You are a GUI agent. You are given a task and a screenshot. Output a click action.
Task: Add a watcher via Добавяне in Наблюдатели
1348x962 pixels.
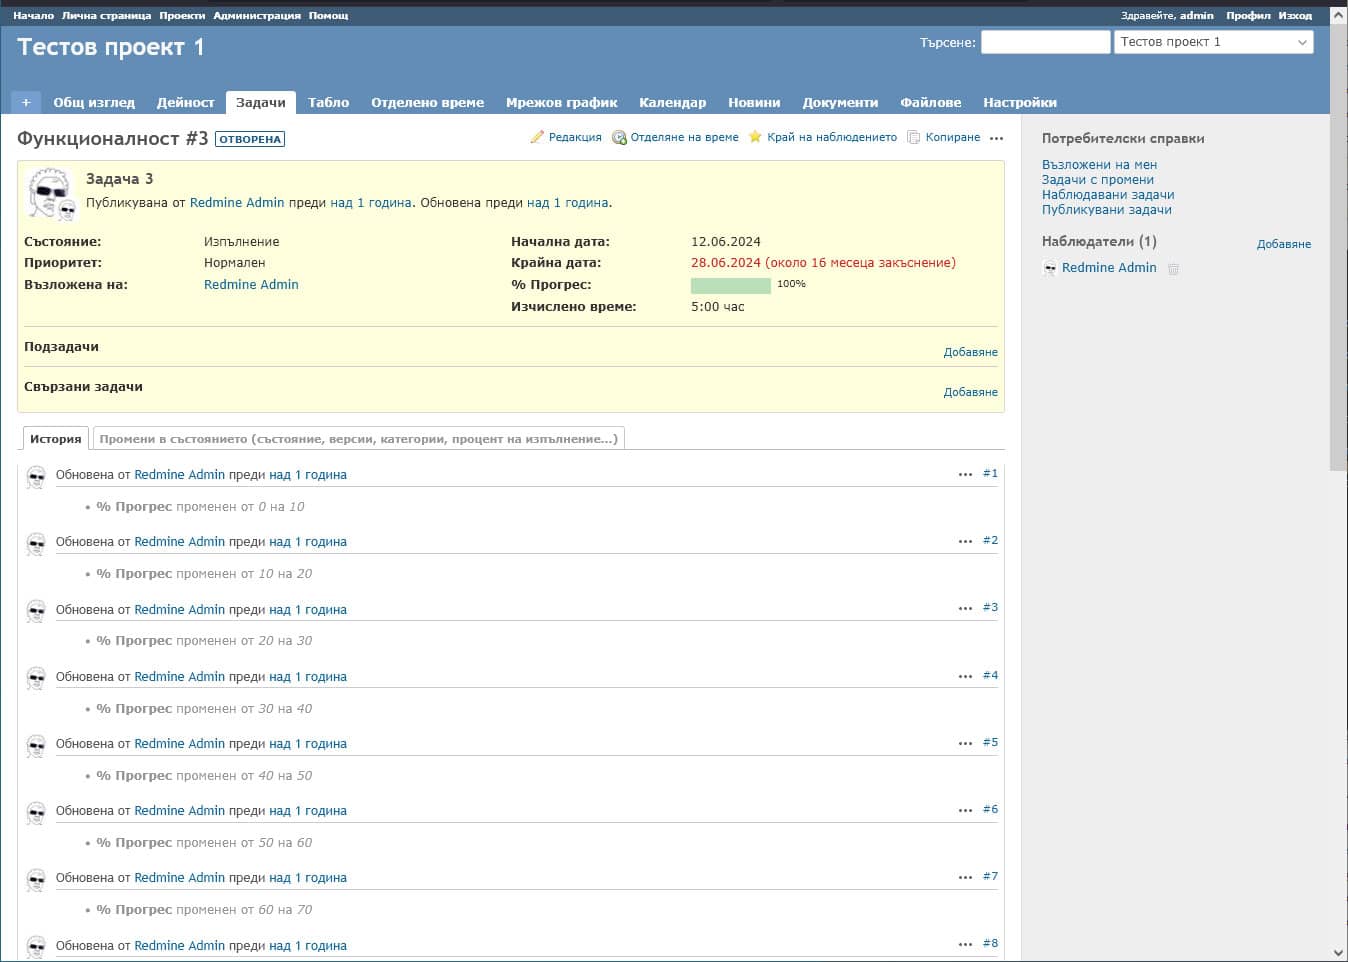coord(1284,244)
